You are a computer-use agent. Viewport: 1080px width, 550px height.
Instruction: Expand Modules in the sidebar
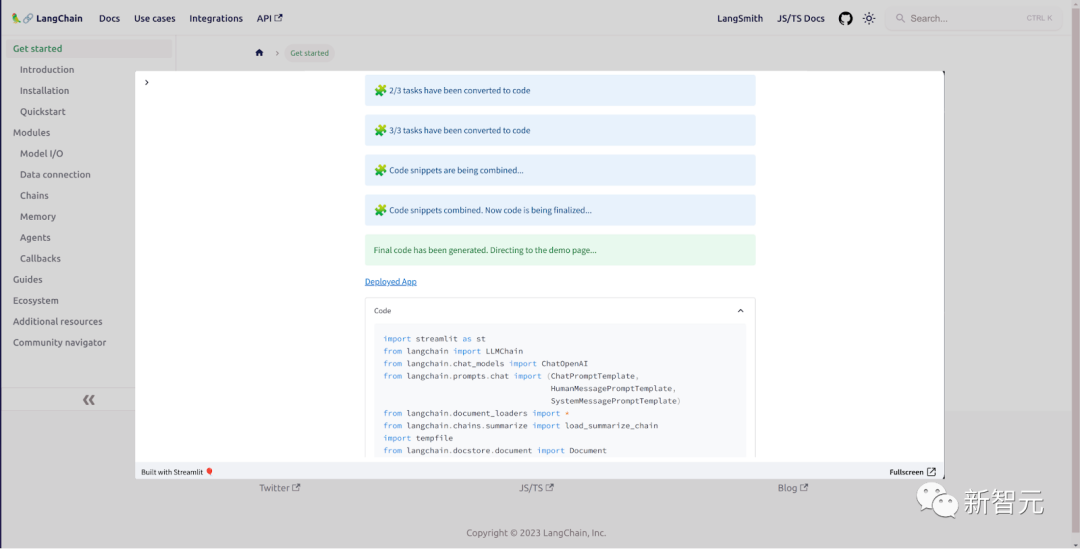(32, 133)
